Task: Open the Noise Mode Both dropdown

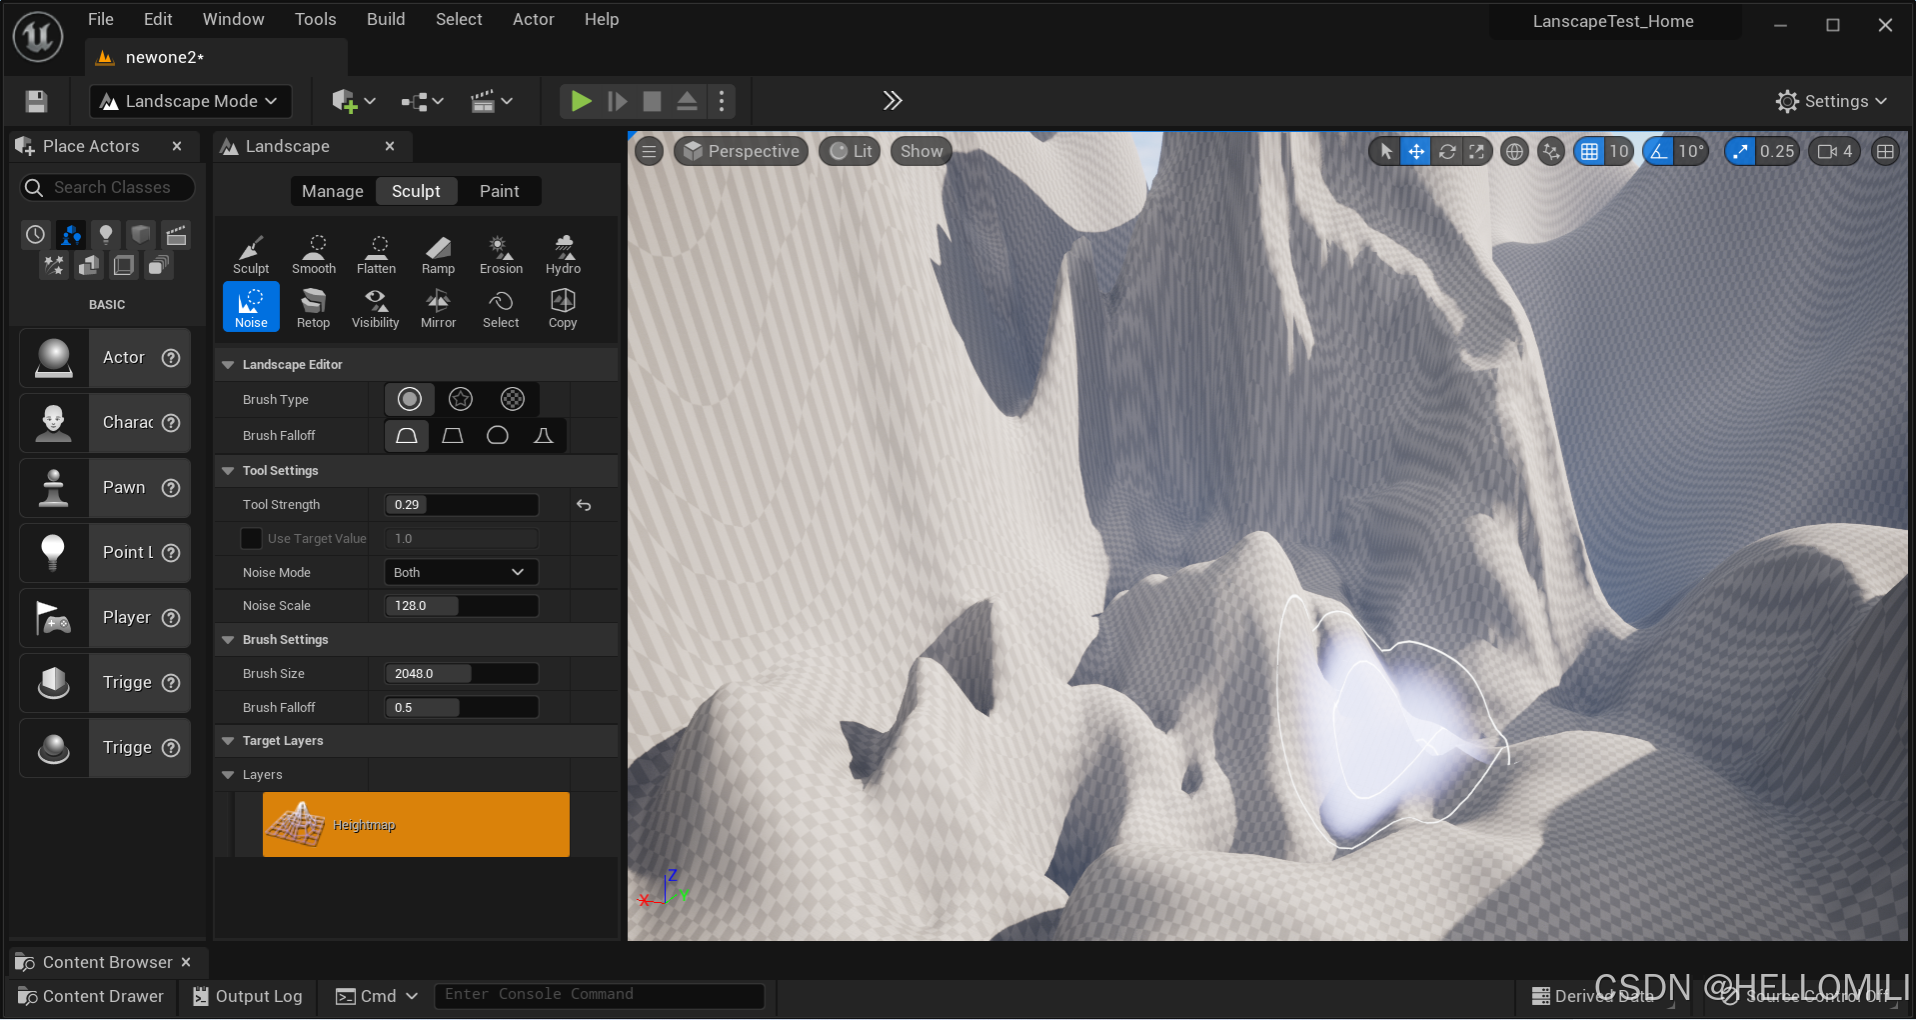Action: click(461, 573)
